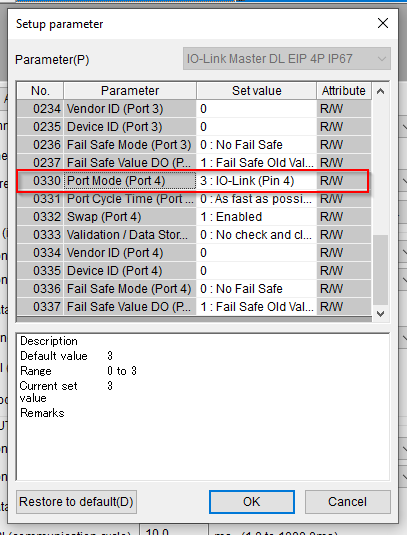Click set value 0 : No check and cl...
The width and height of the screenshot is (407, 535).
pyautogui.click(x=257, y=235)
